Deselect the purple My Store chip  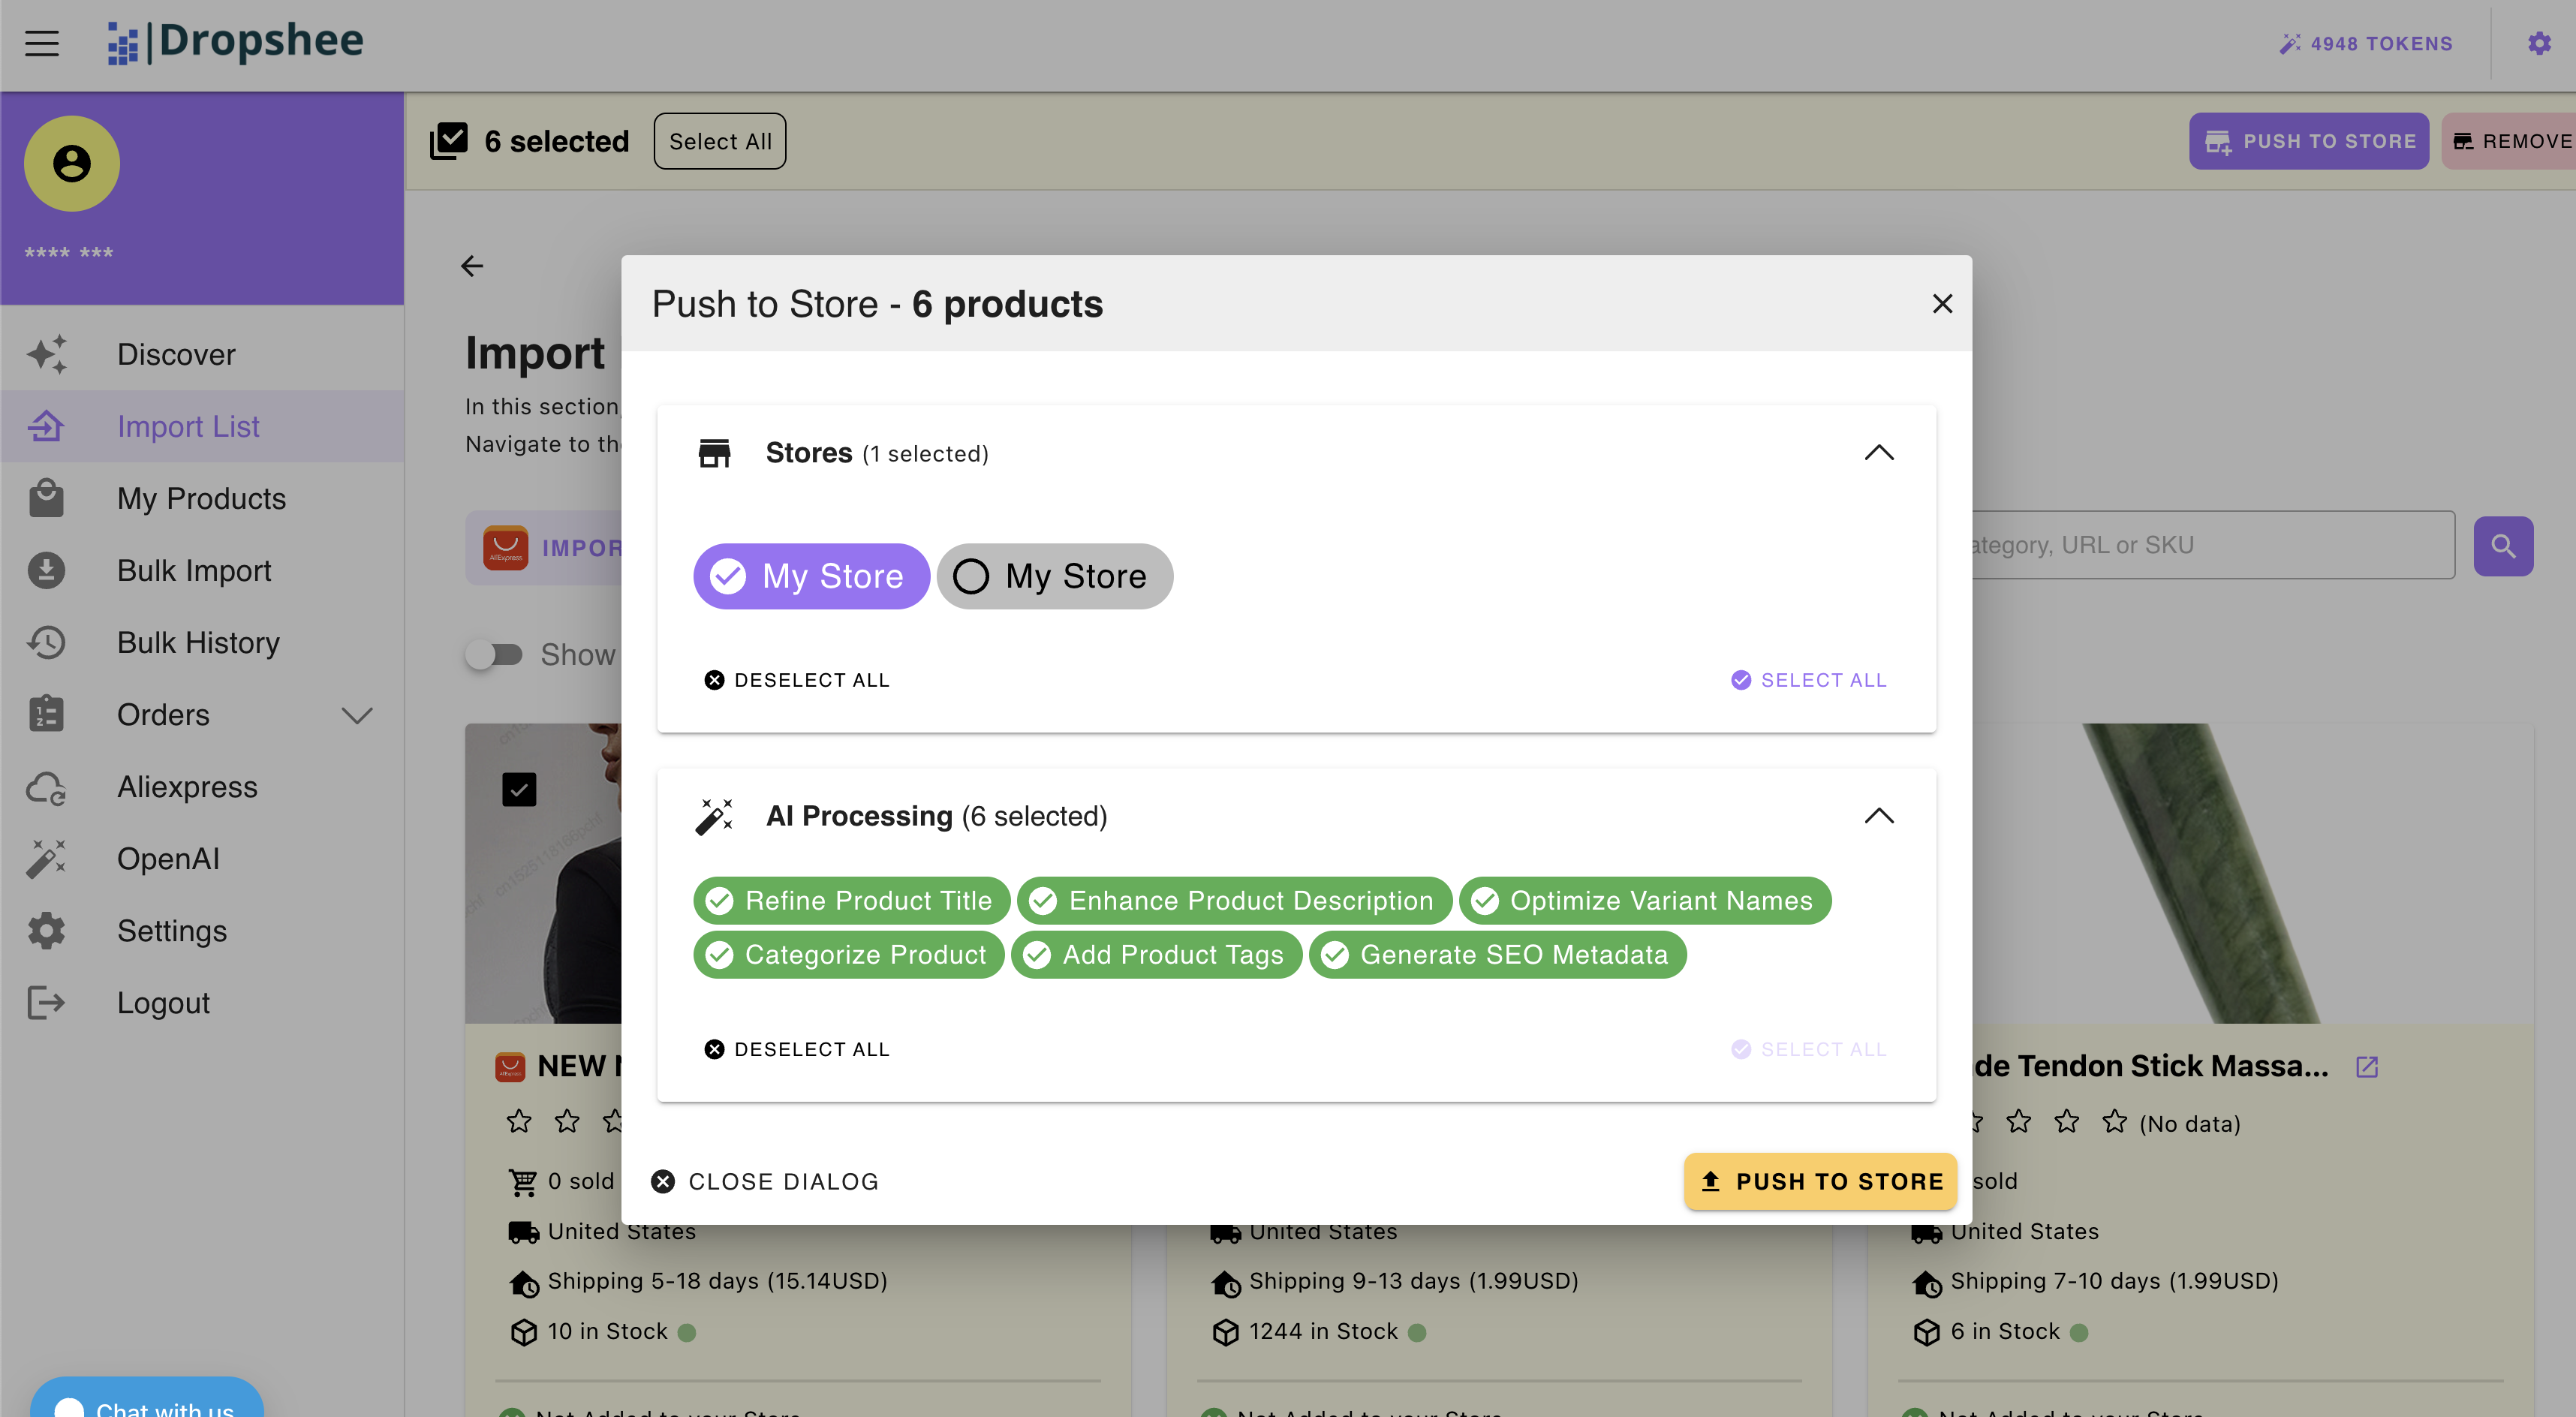[811, 576]
